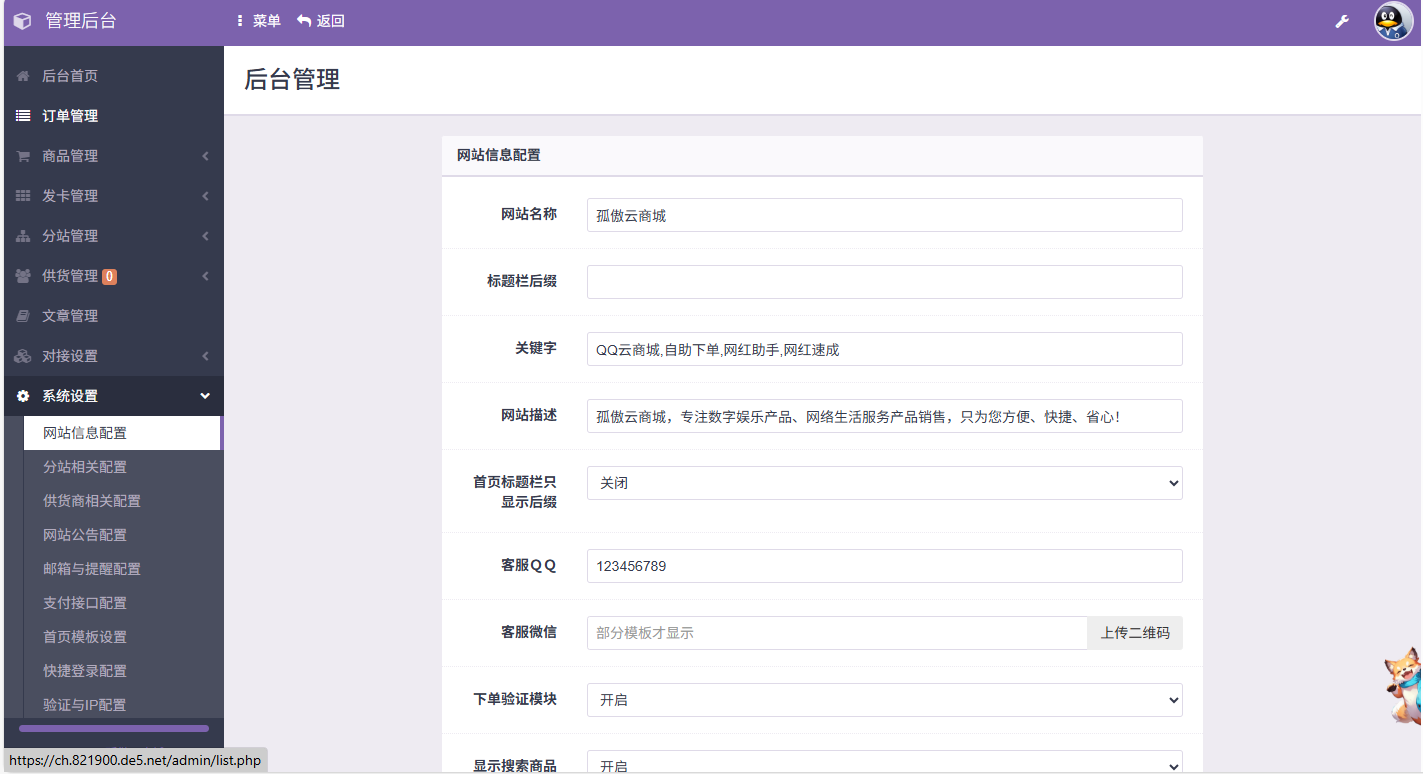Expand the 发卡管理 sidebar menu

pyautogui.click(x=112, y=196)
